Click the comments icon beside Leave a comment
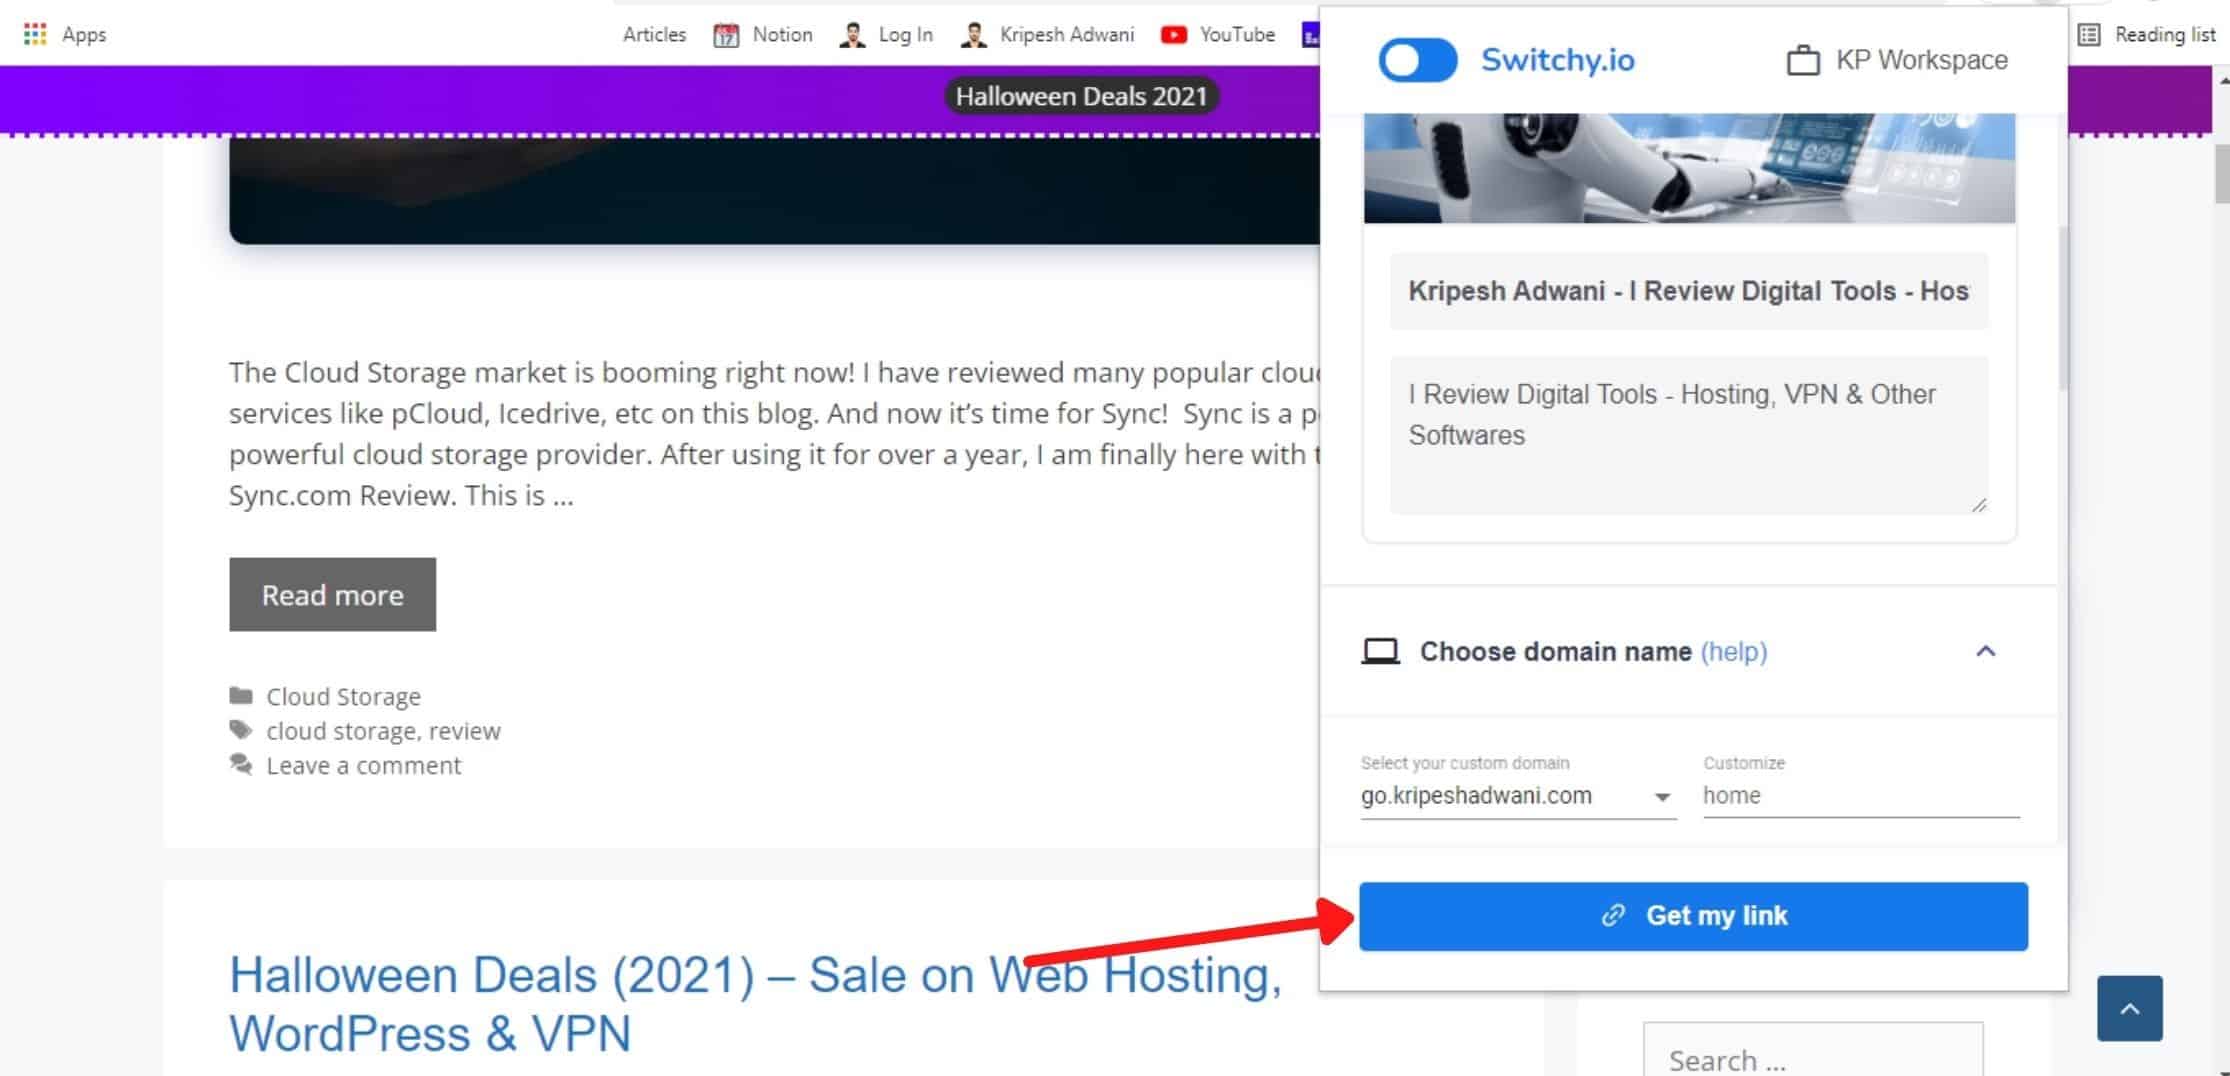 [x=241, y=764]
